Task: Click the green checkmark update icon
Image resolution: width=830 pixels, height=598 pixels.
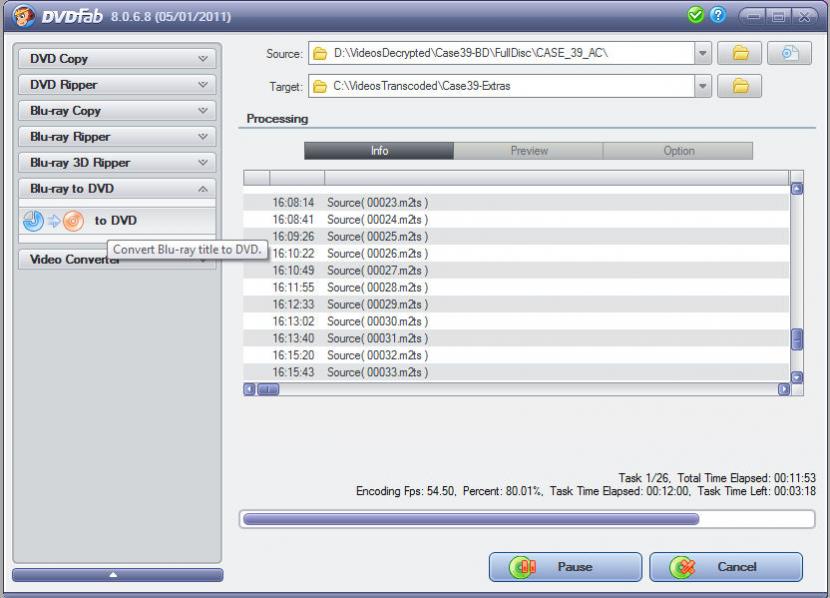Action: click(696, 15)
